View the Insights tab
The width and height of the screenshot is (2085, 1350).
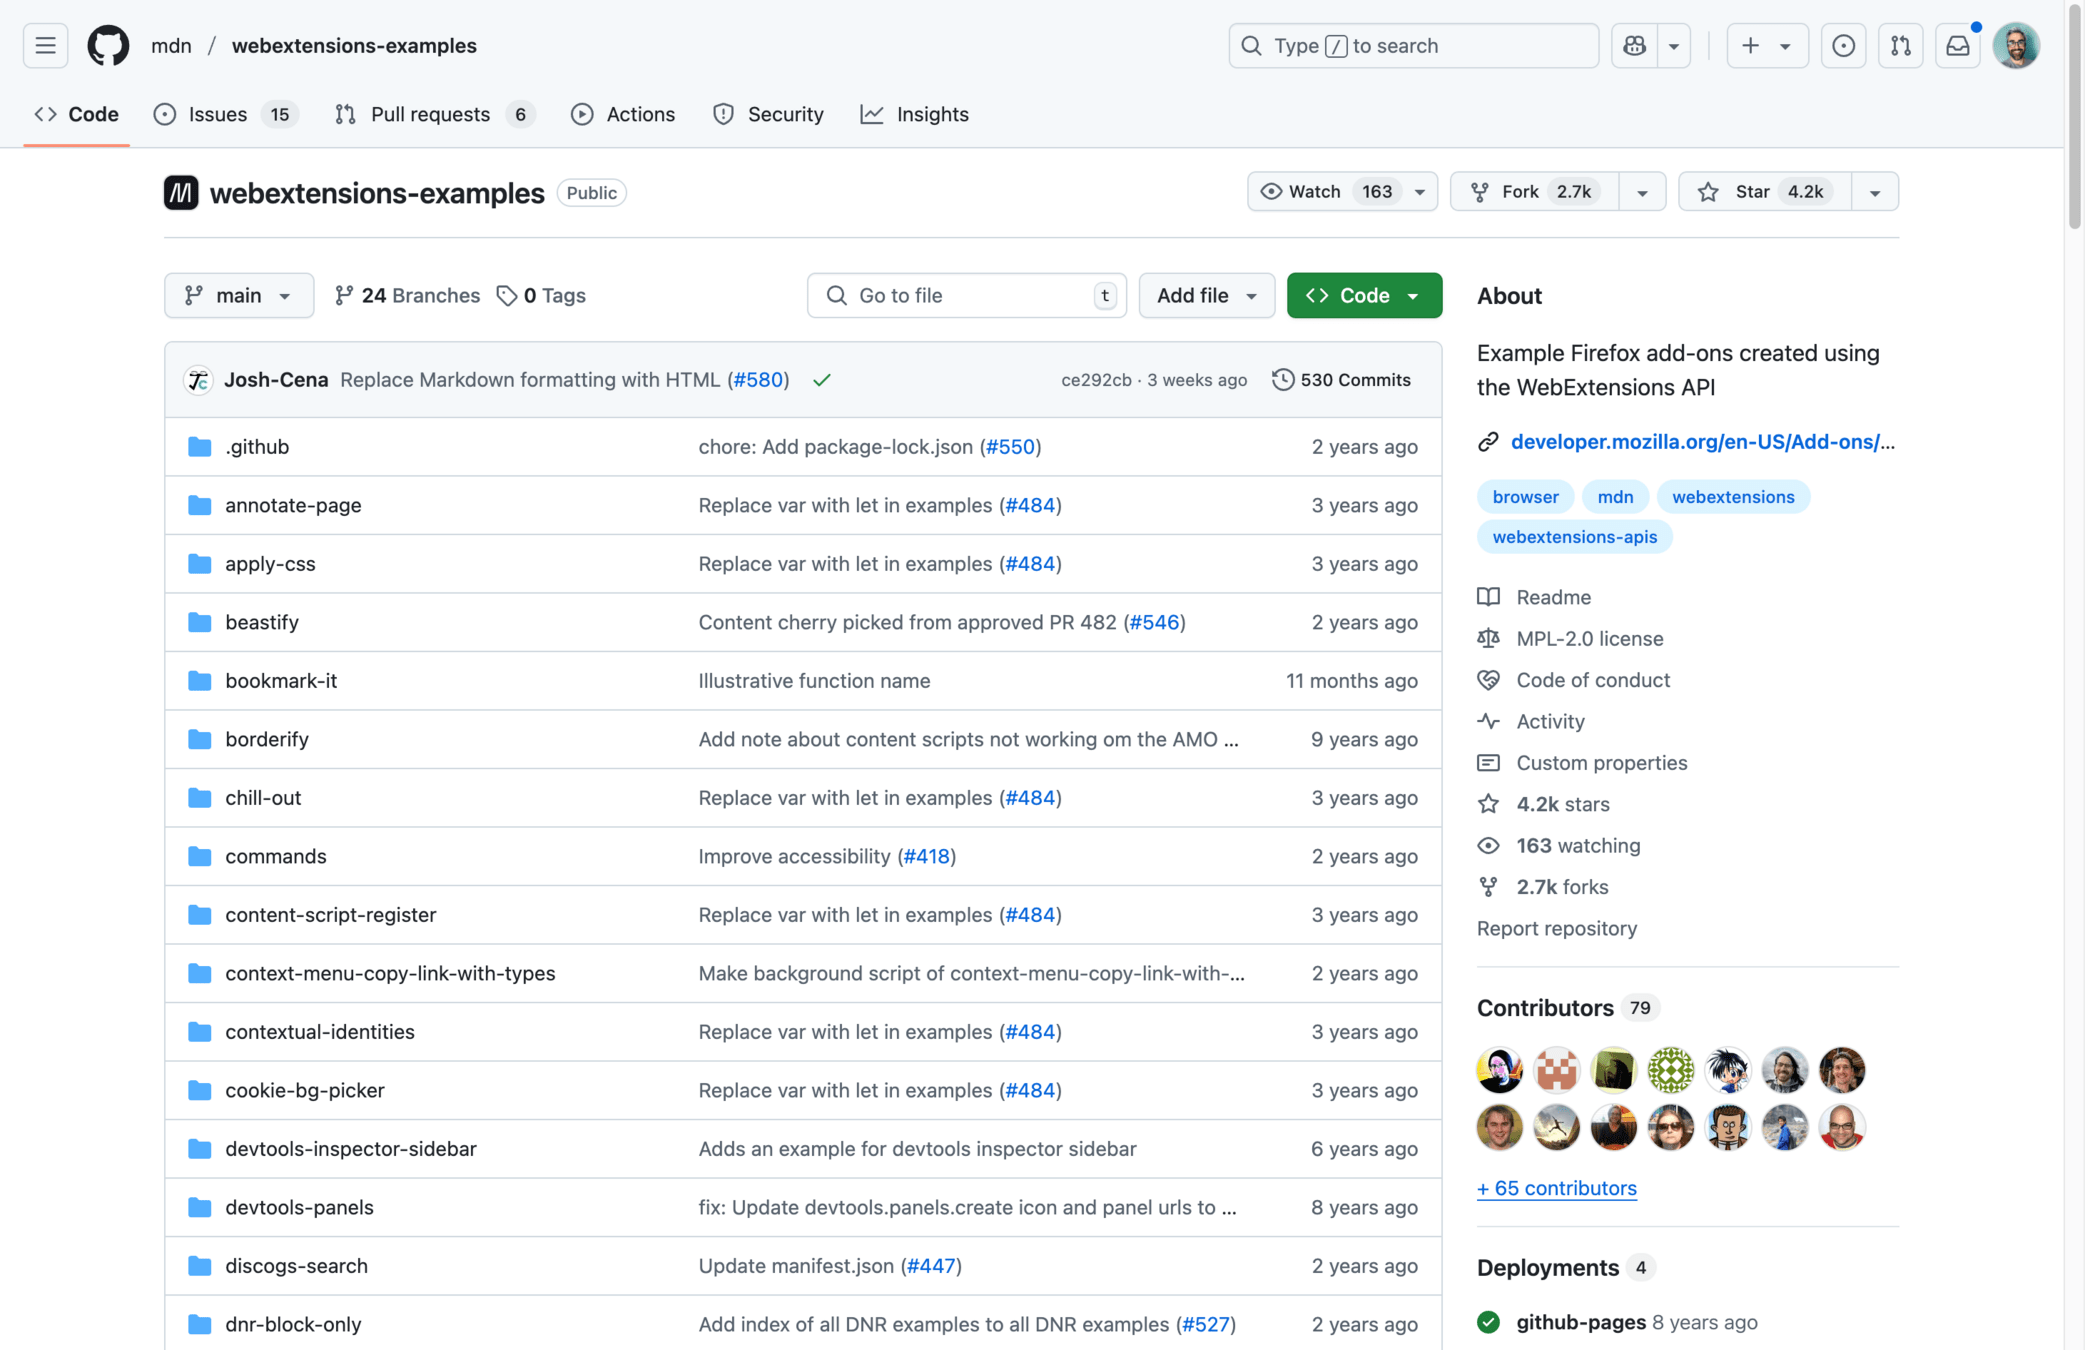pyautogui.click(x=914, y=114)
